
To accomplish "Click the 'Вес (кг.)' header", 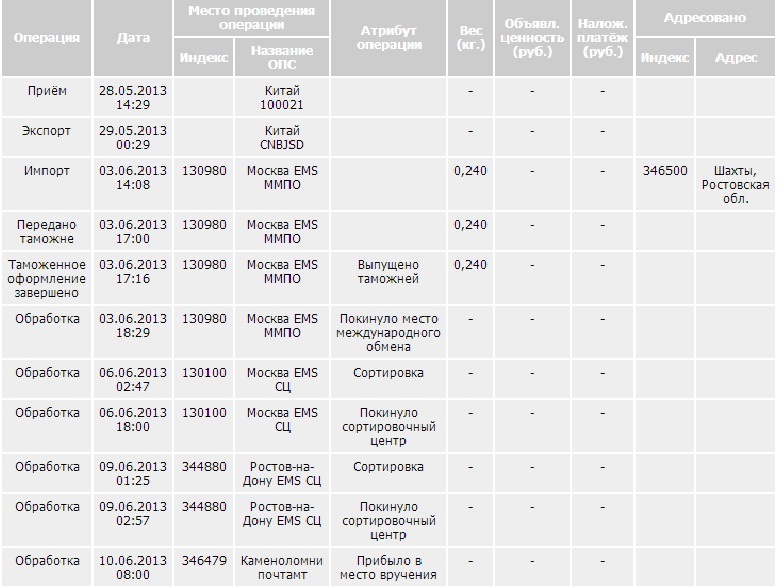I will (470, 38).
